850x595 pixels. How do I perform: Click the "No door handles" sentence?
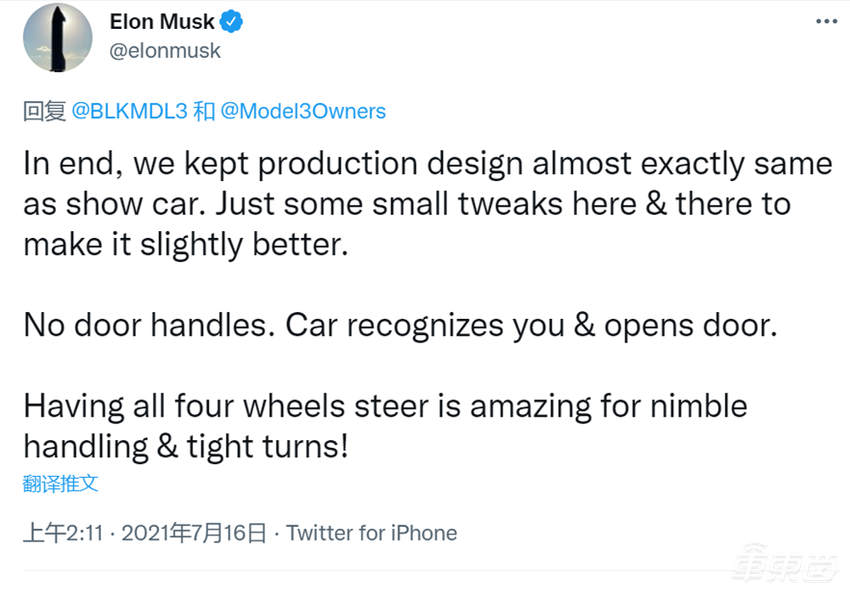[x=148, y=326]
